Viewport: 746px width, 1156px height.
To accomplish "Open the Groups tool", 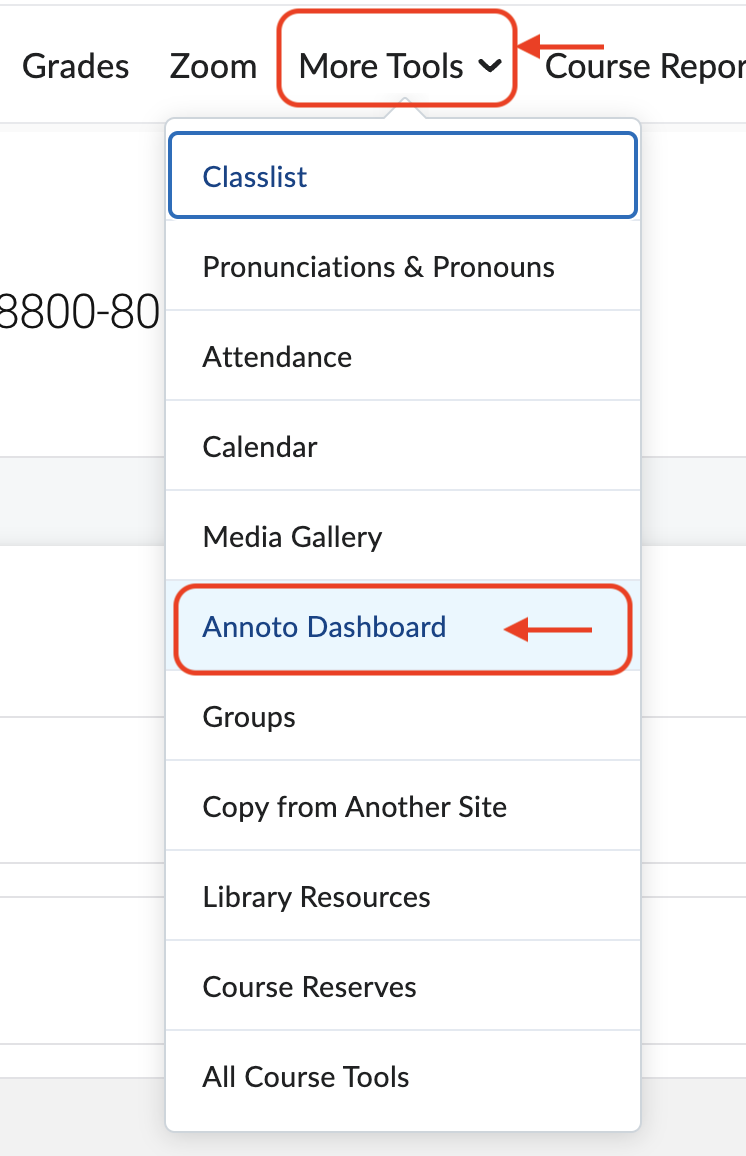I will [x=248, y=717].
